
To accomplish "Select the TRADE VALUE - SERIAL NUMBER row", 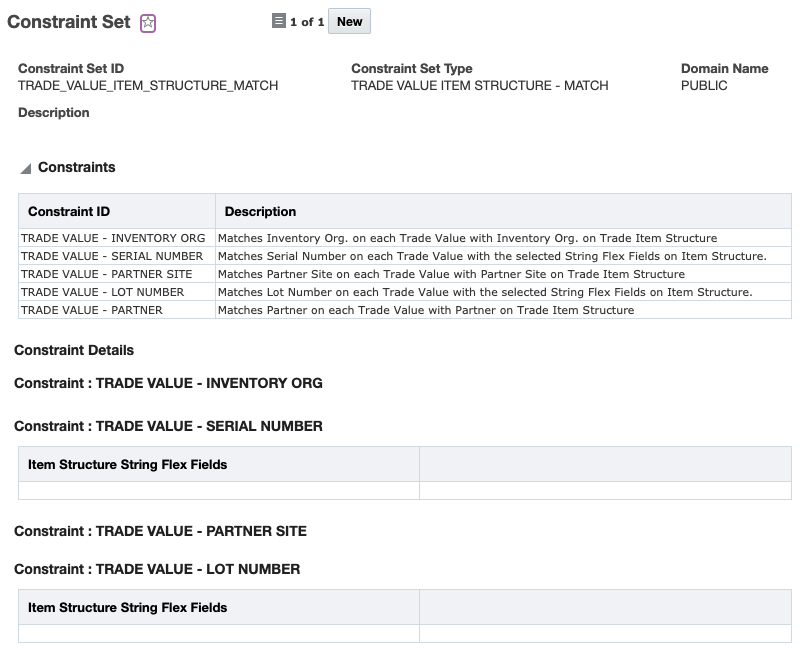I will point(112,256).
